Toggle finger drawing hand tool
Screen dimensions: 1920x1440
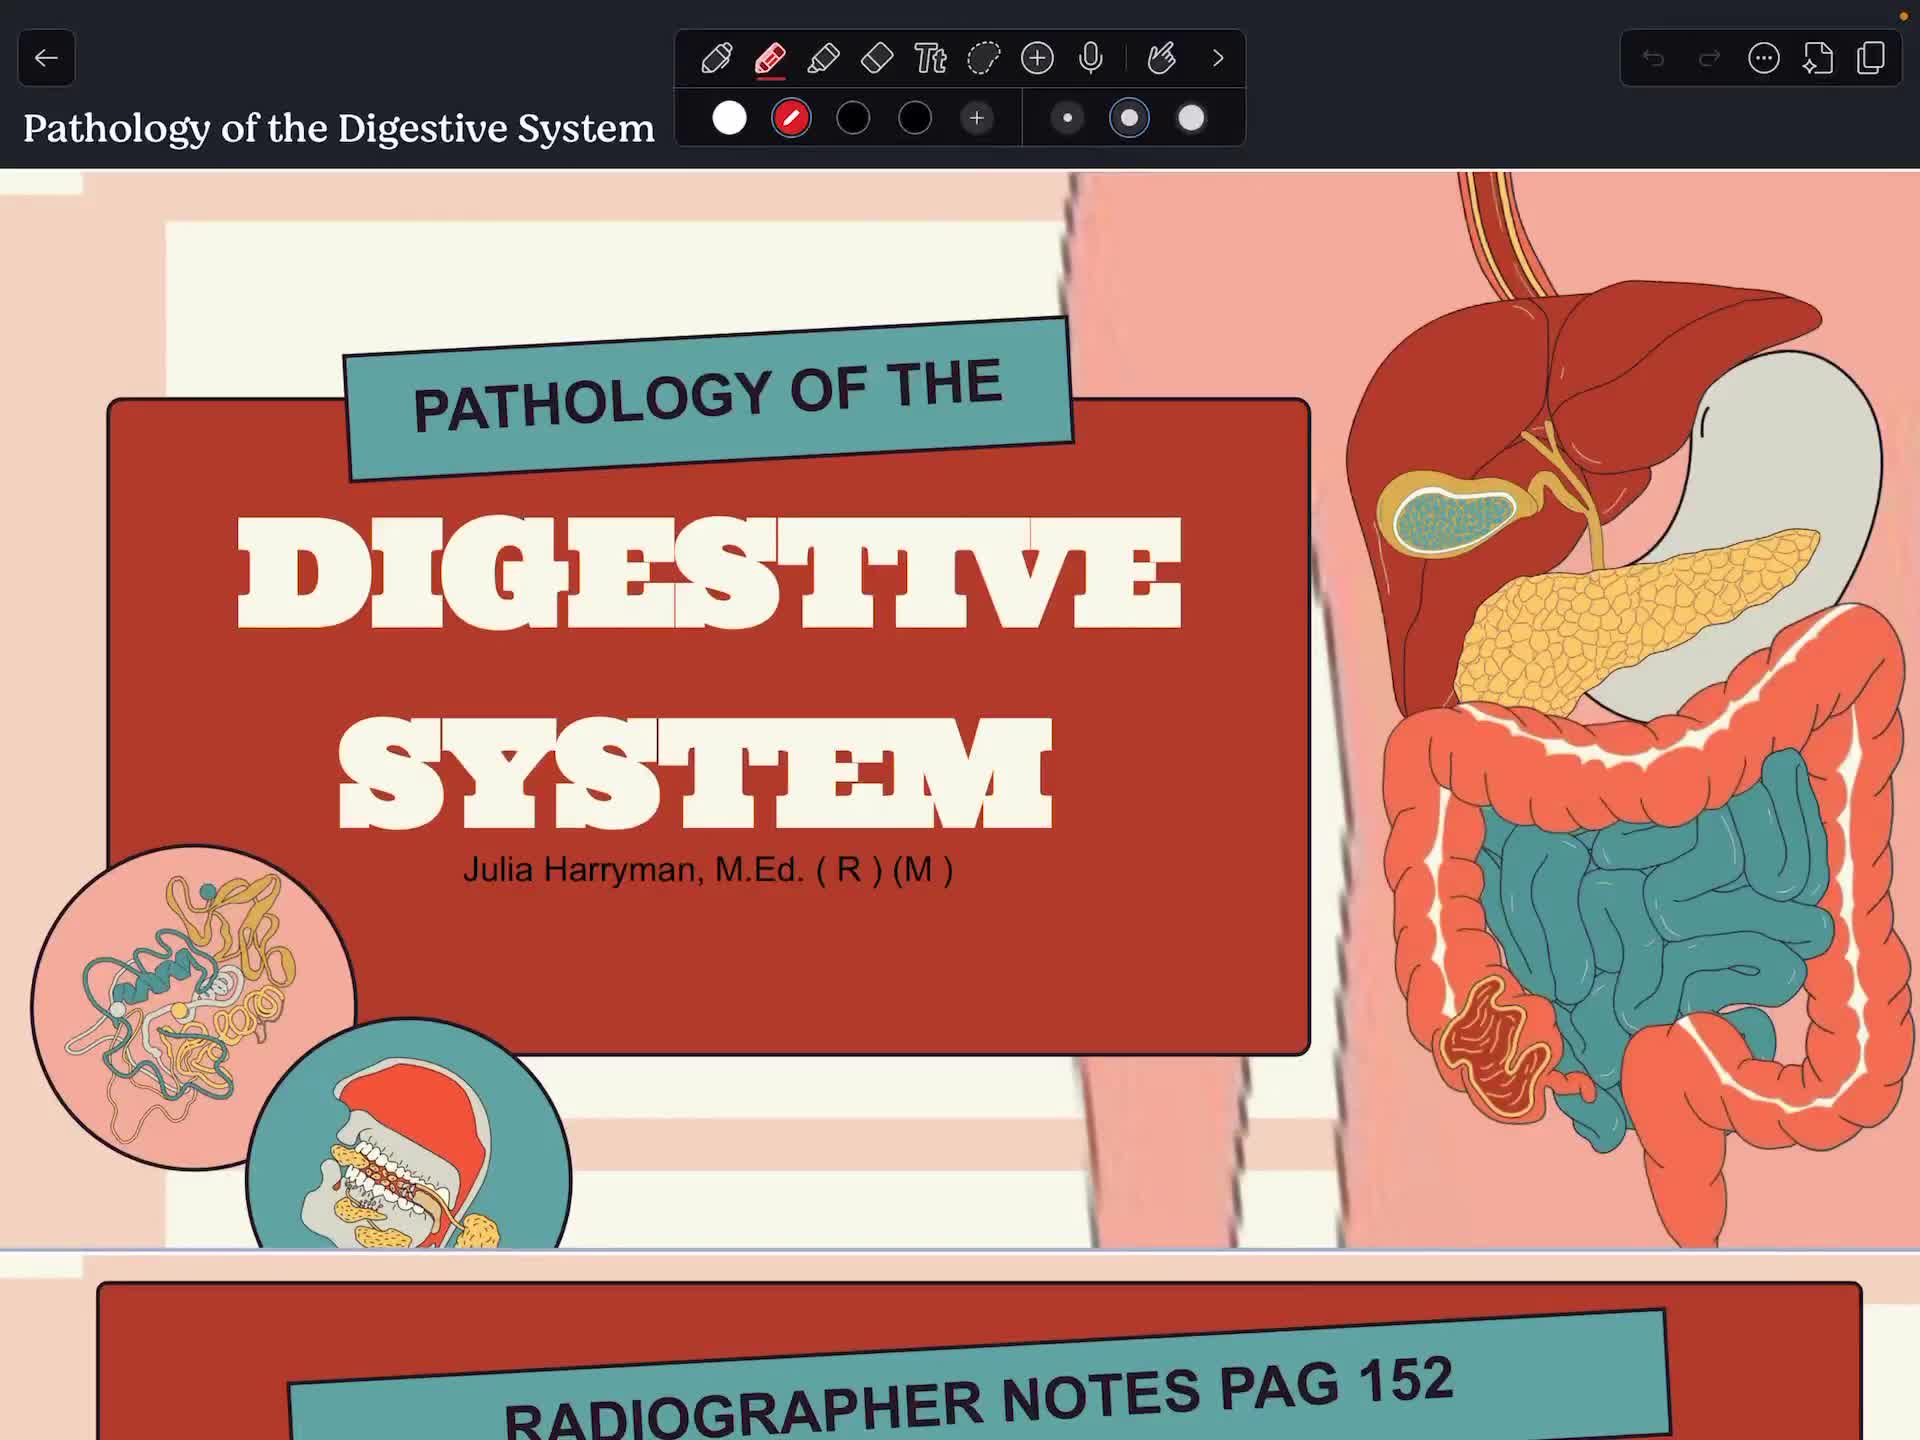pos(1161,58)
